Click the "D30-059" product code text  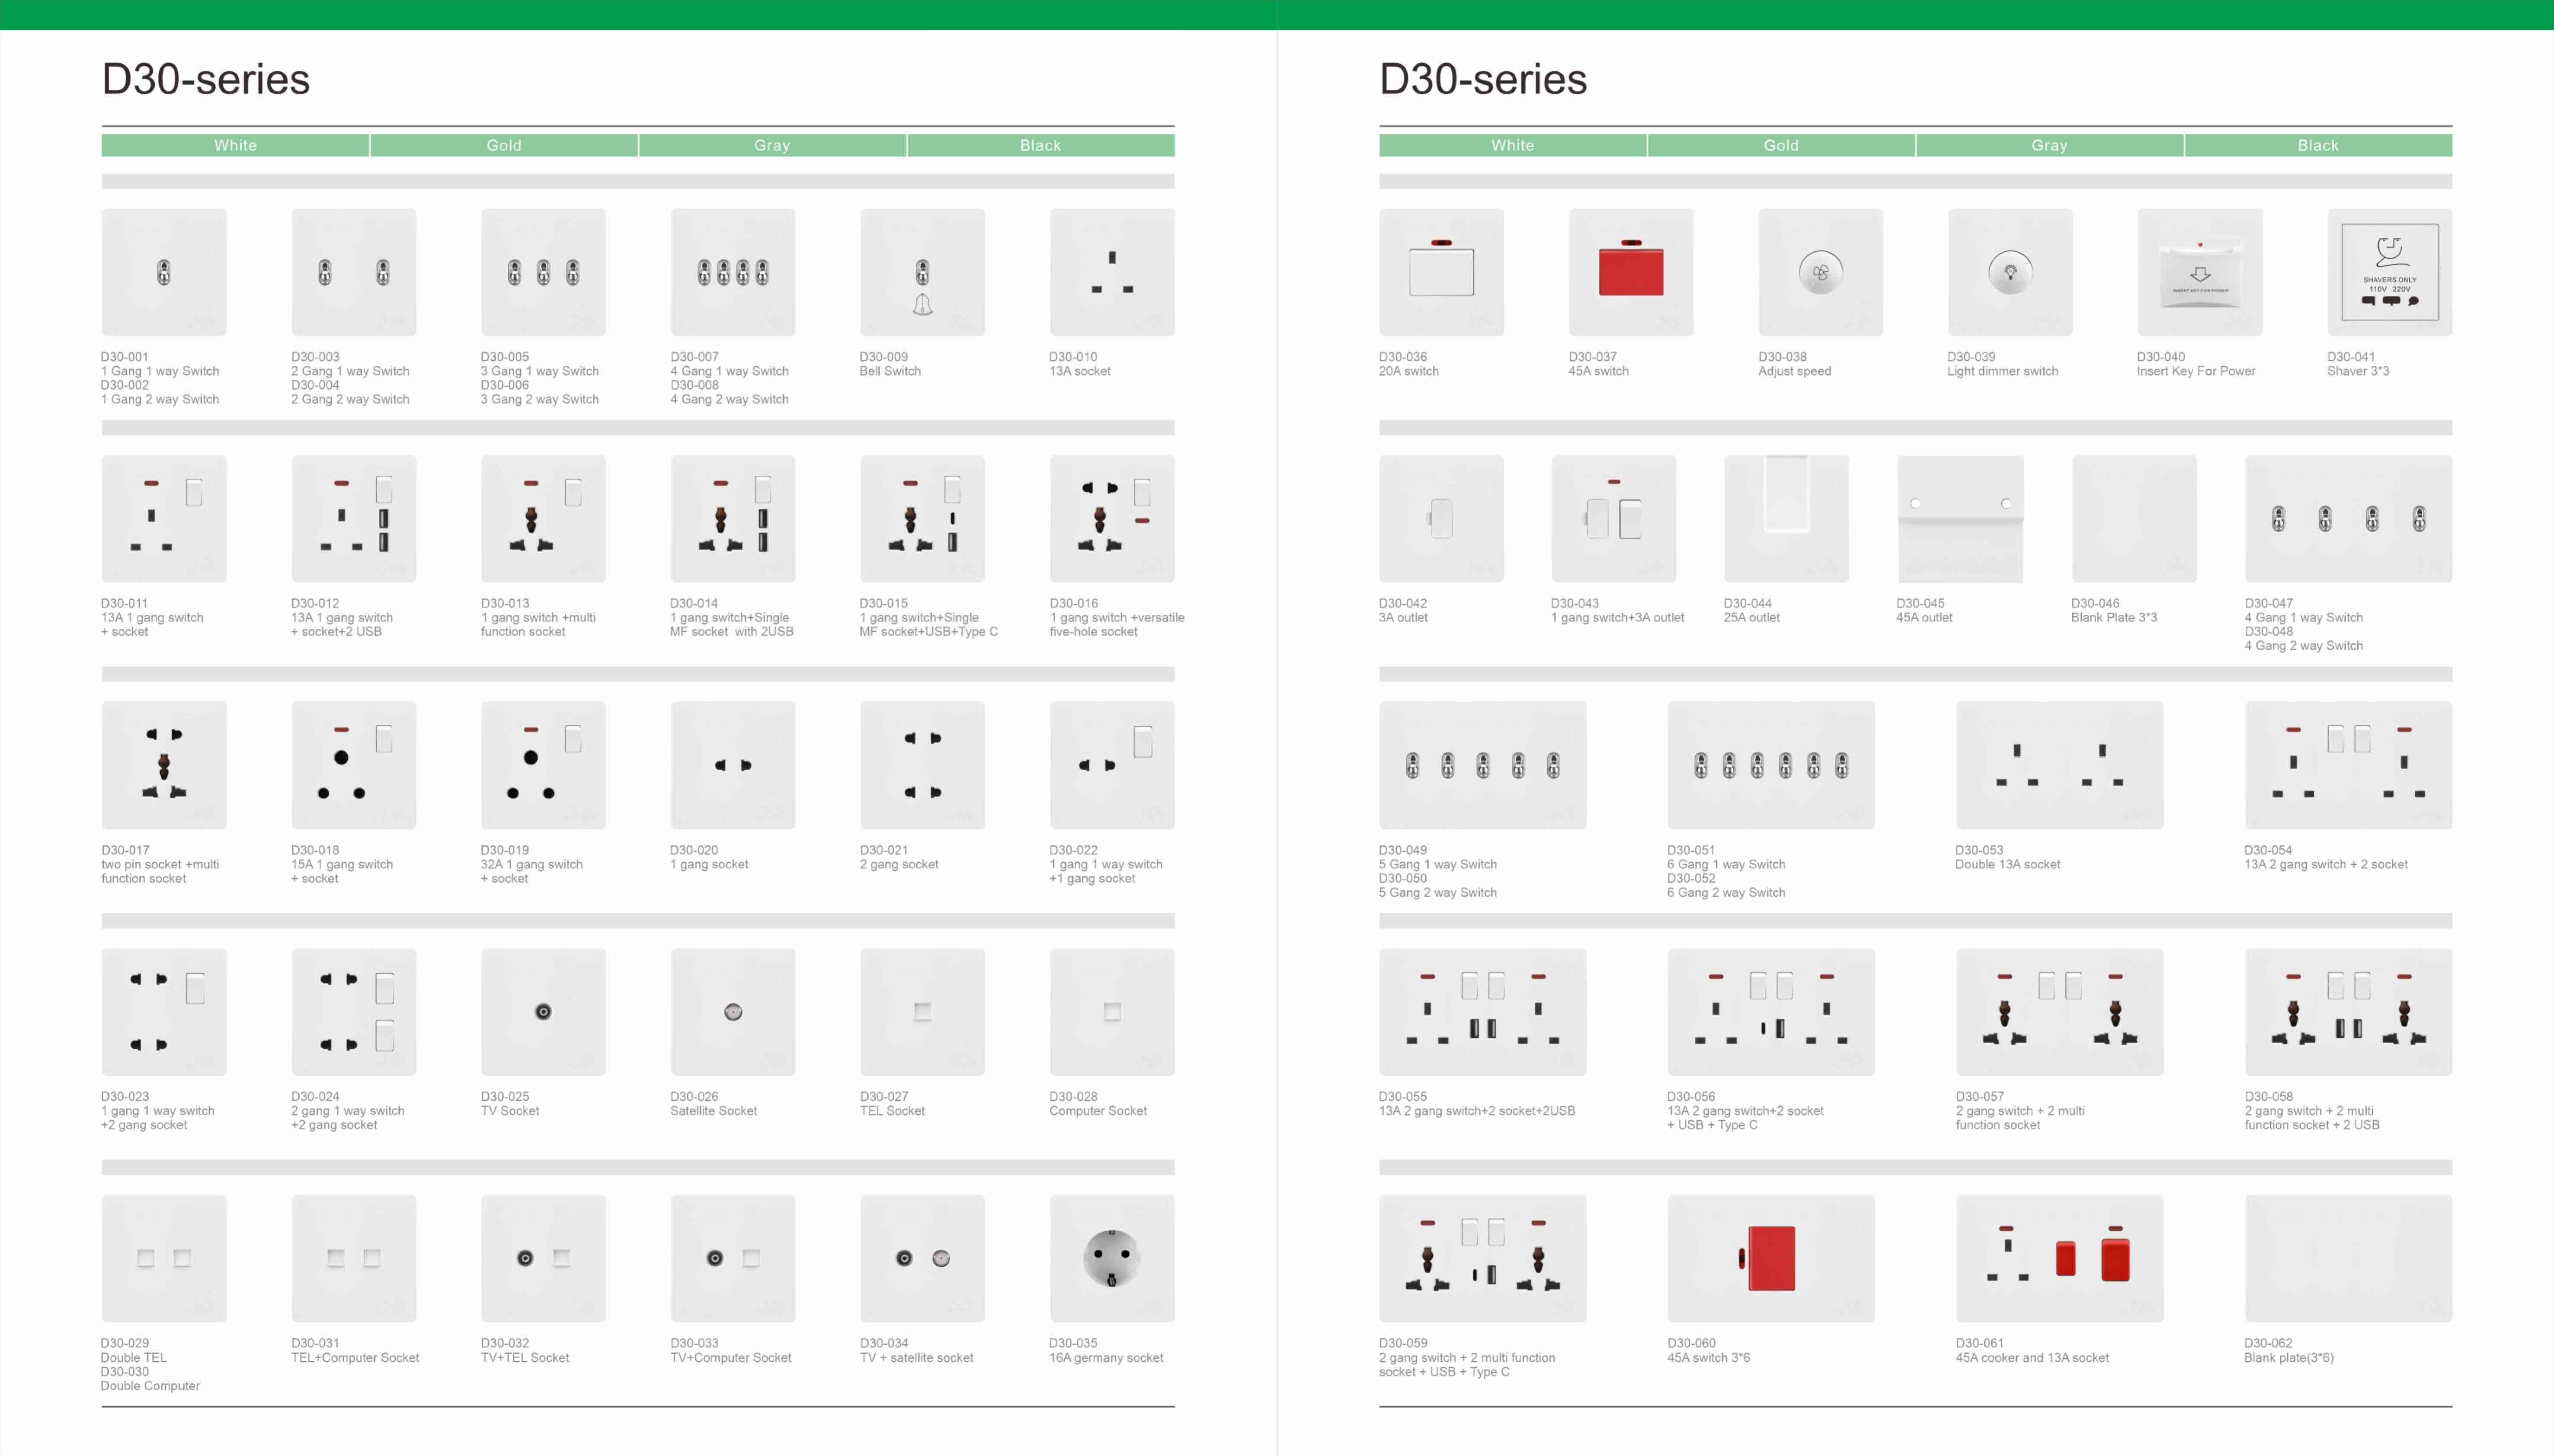[1403, 1343]
